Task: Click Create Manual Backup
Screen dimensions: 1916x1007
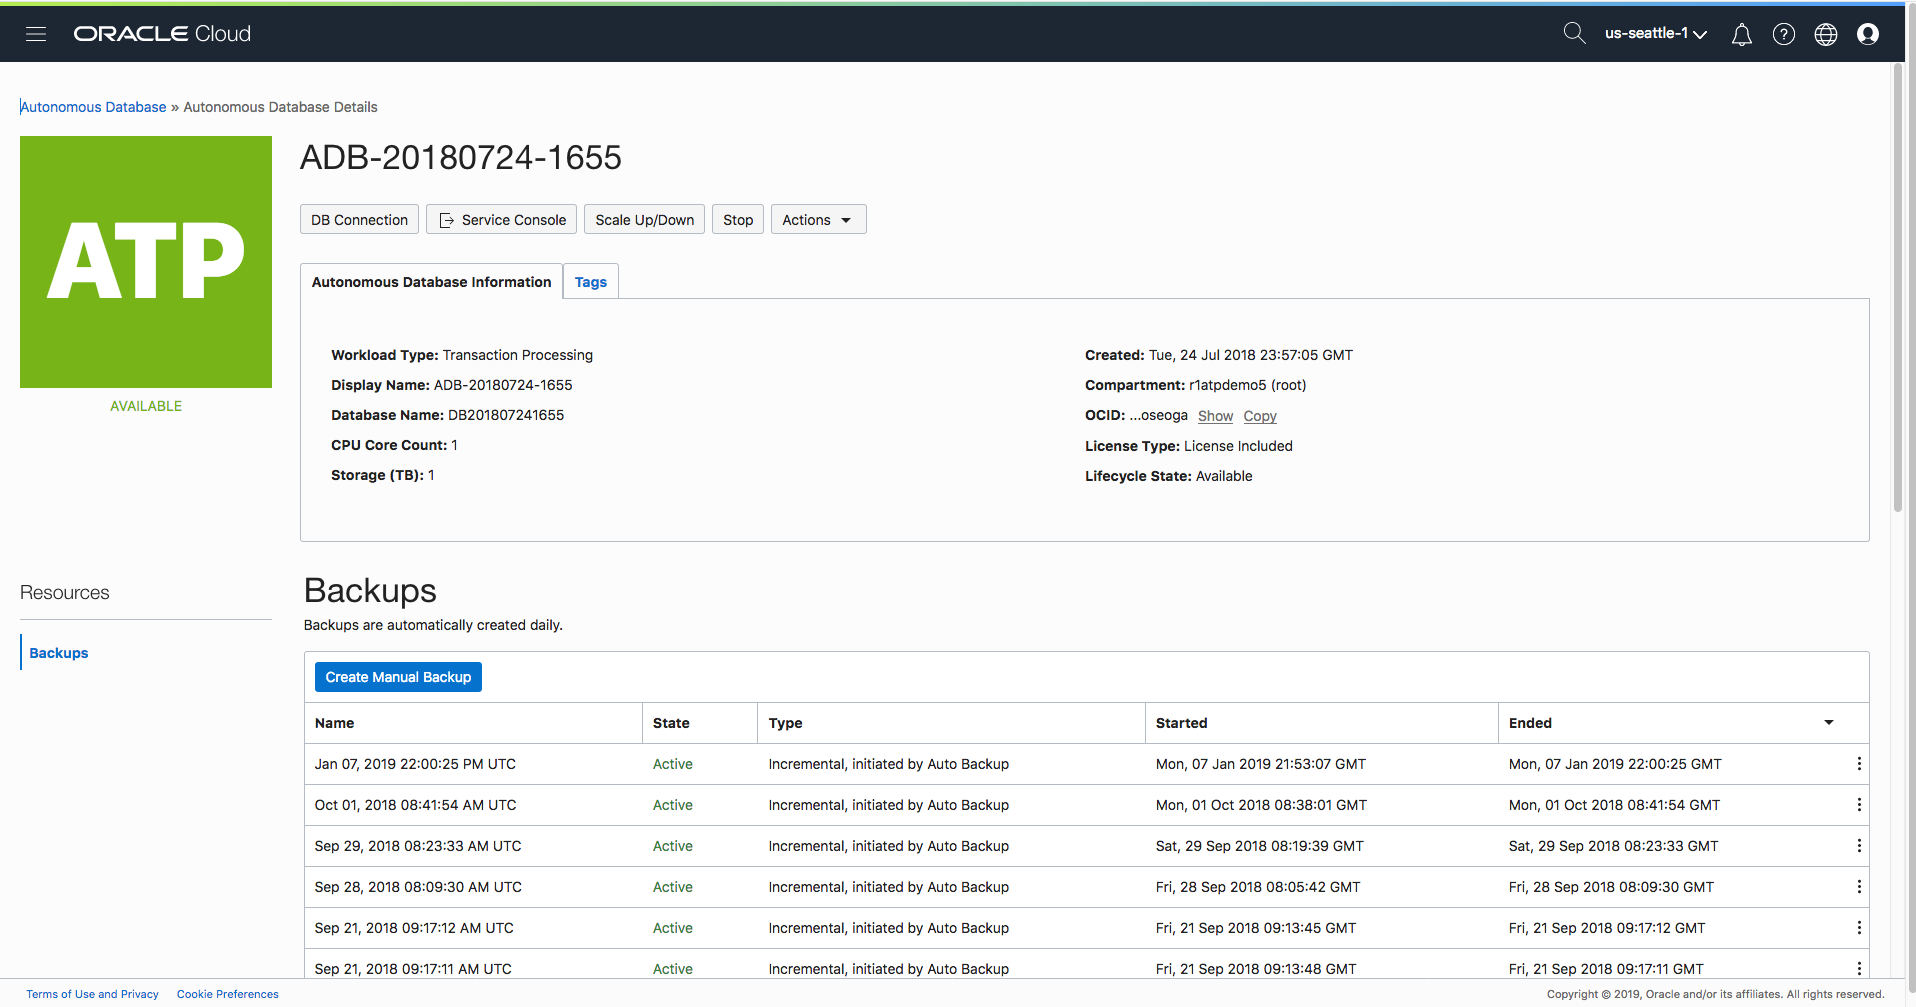Action: click(x=398, y=677)
